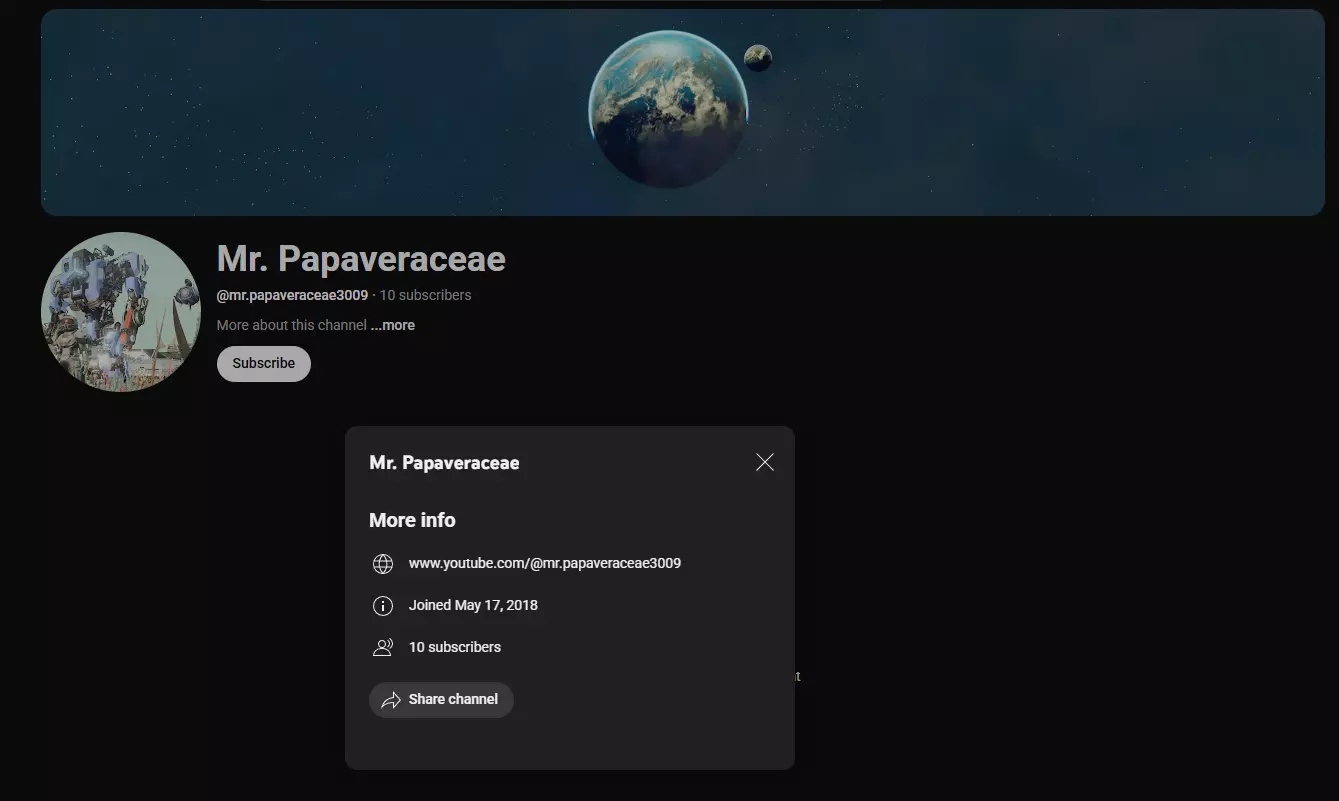Open the channel URL www.youtube.com/@mr.papaveraceae3009
The width and height of the screenshot is (1339, 801).
click(545, 563)
